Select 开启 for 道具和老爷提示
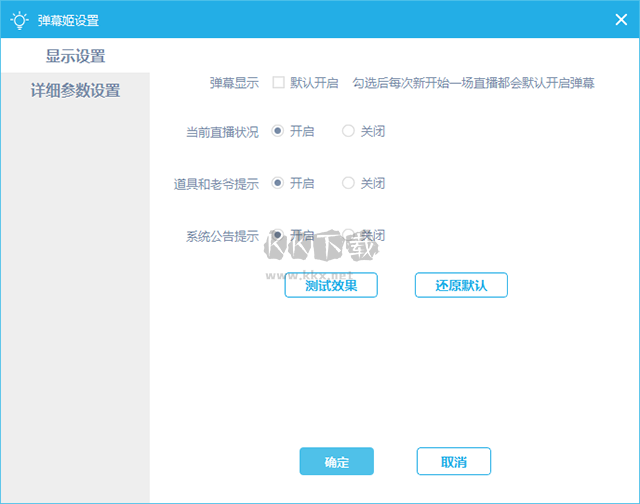 tap(278, 183)
